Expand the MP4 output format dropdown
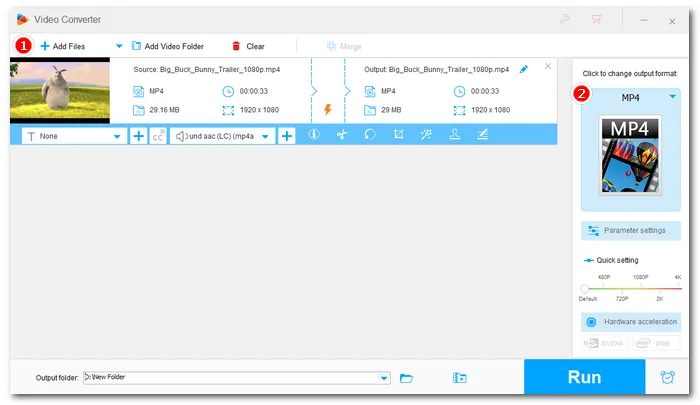The width and height of the screenshot is (700, 405). tap(672, 96)
